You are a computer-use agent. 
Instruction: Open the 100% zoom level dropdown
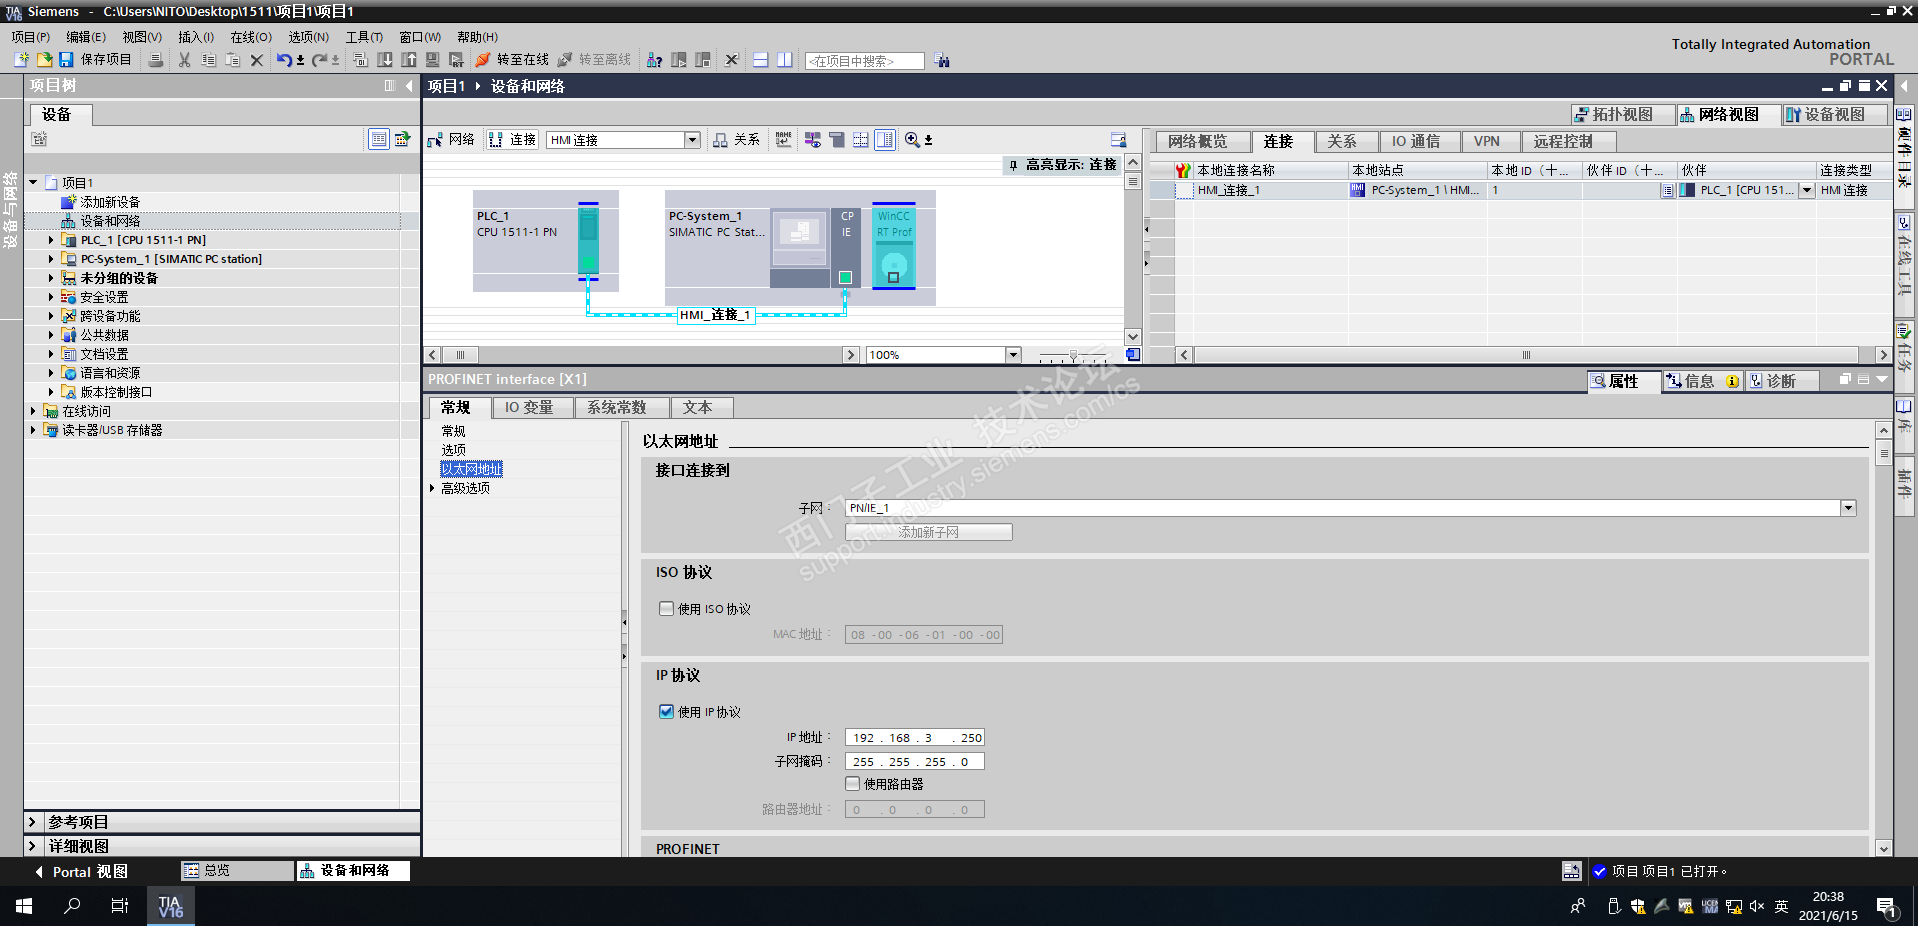[x=1013, y=355]
